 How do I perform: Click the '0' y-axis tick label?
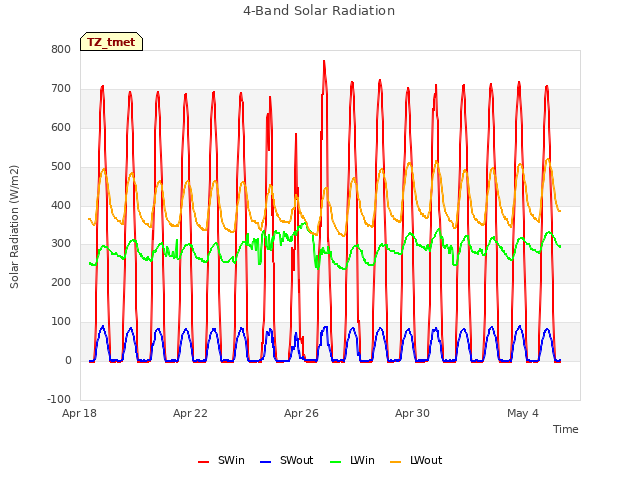(x=69, y=361)
